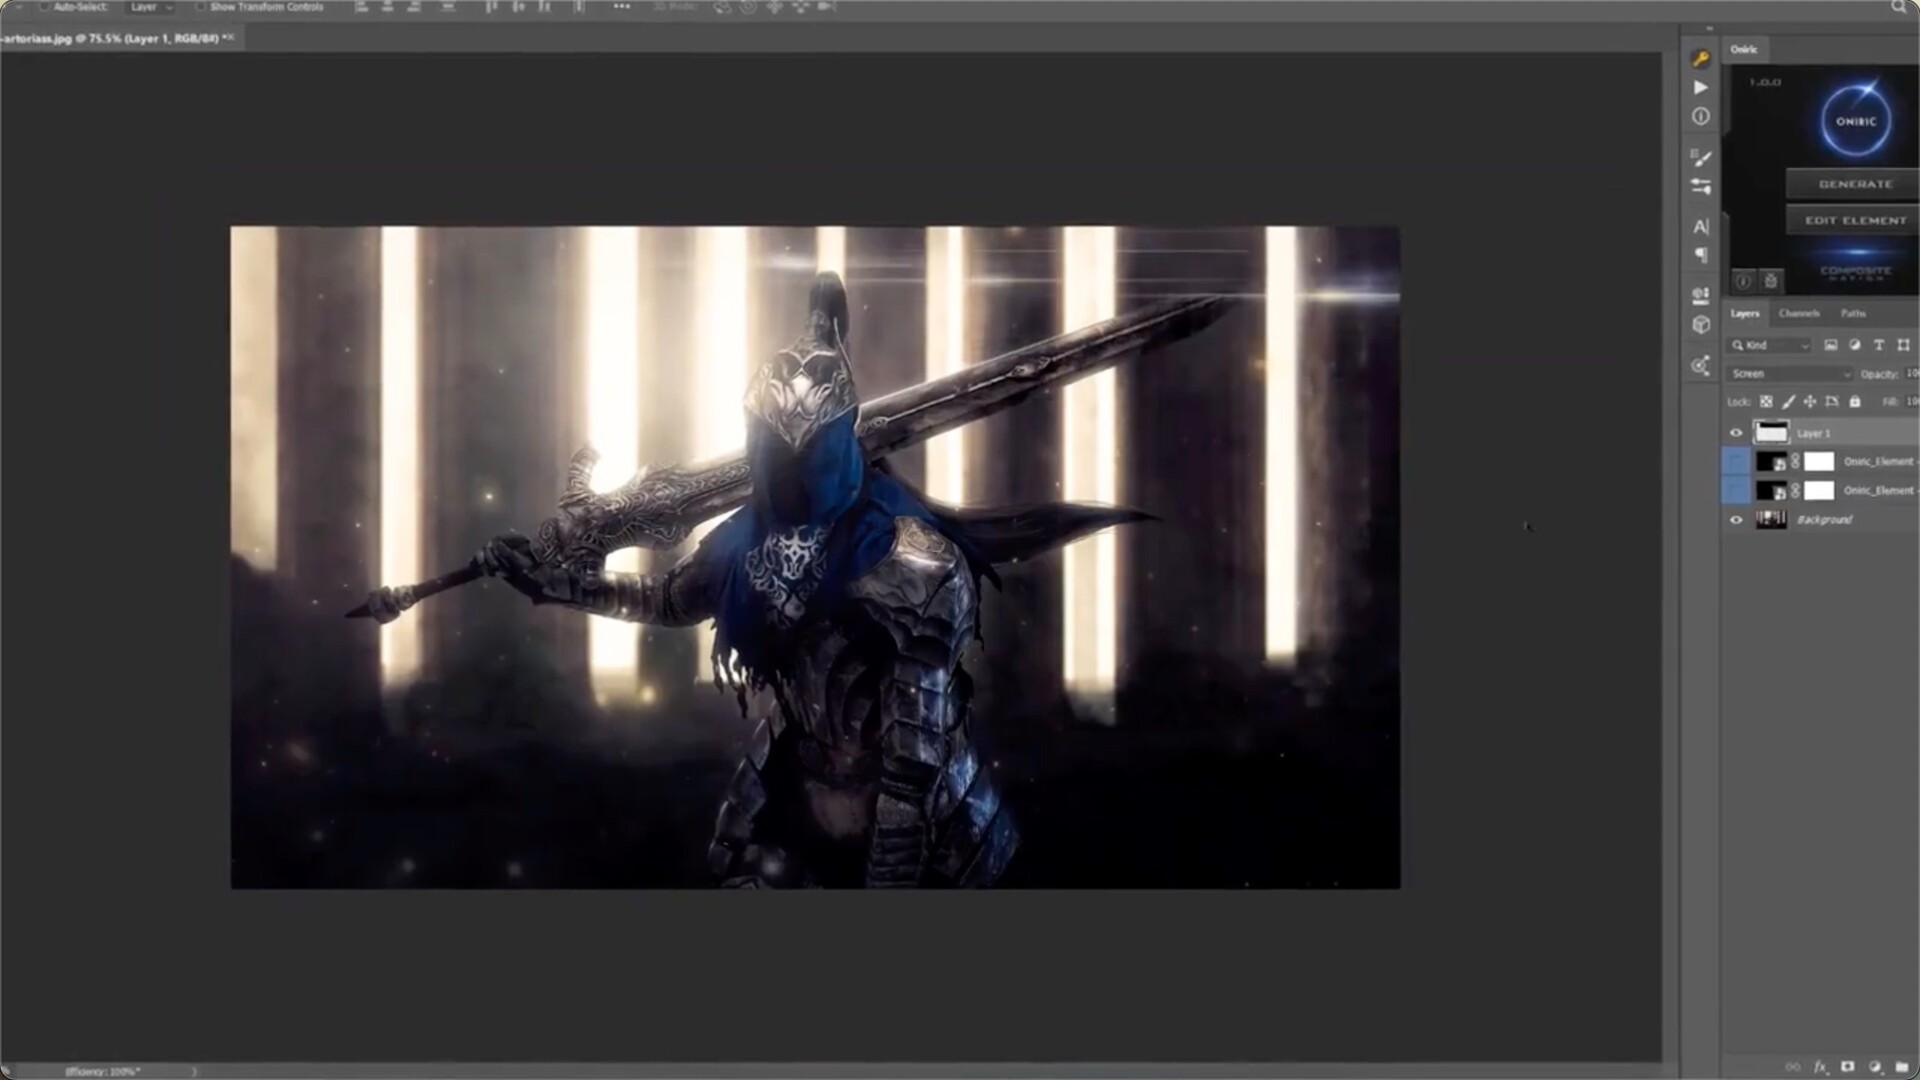Viewport: 1920px width, 1080px height.
Task: Show the upper Oniric_Element layer visibility
Action: point(1736,462)
